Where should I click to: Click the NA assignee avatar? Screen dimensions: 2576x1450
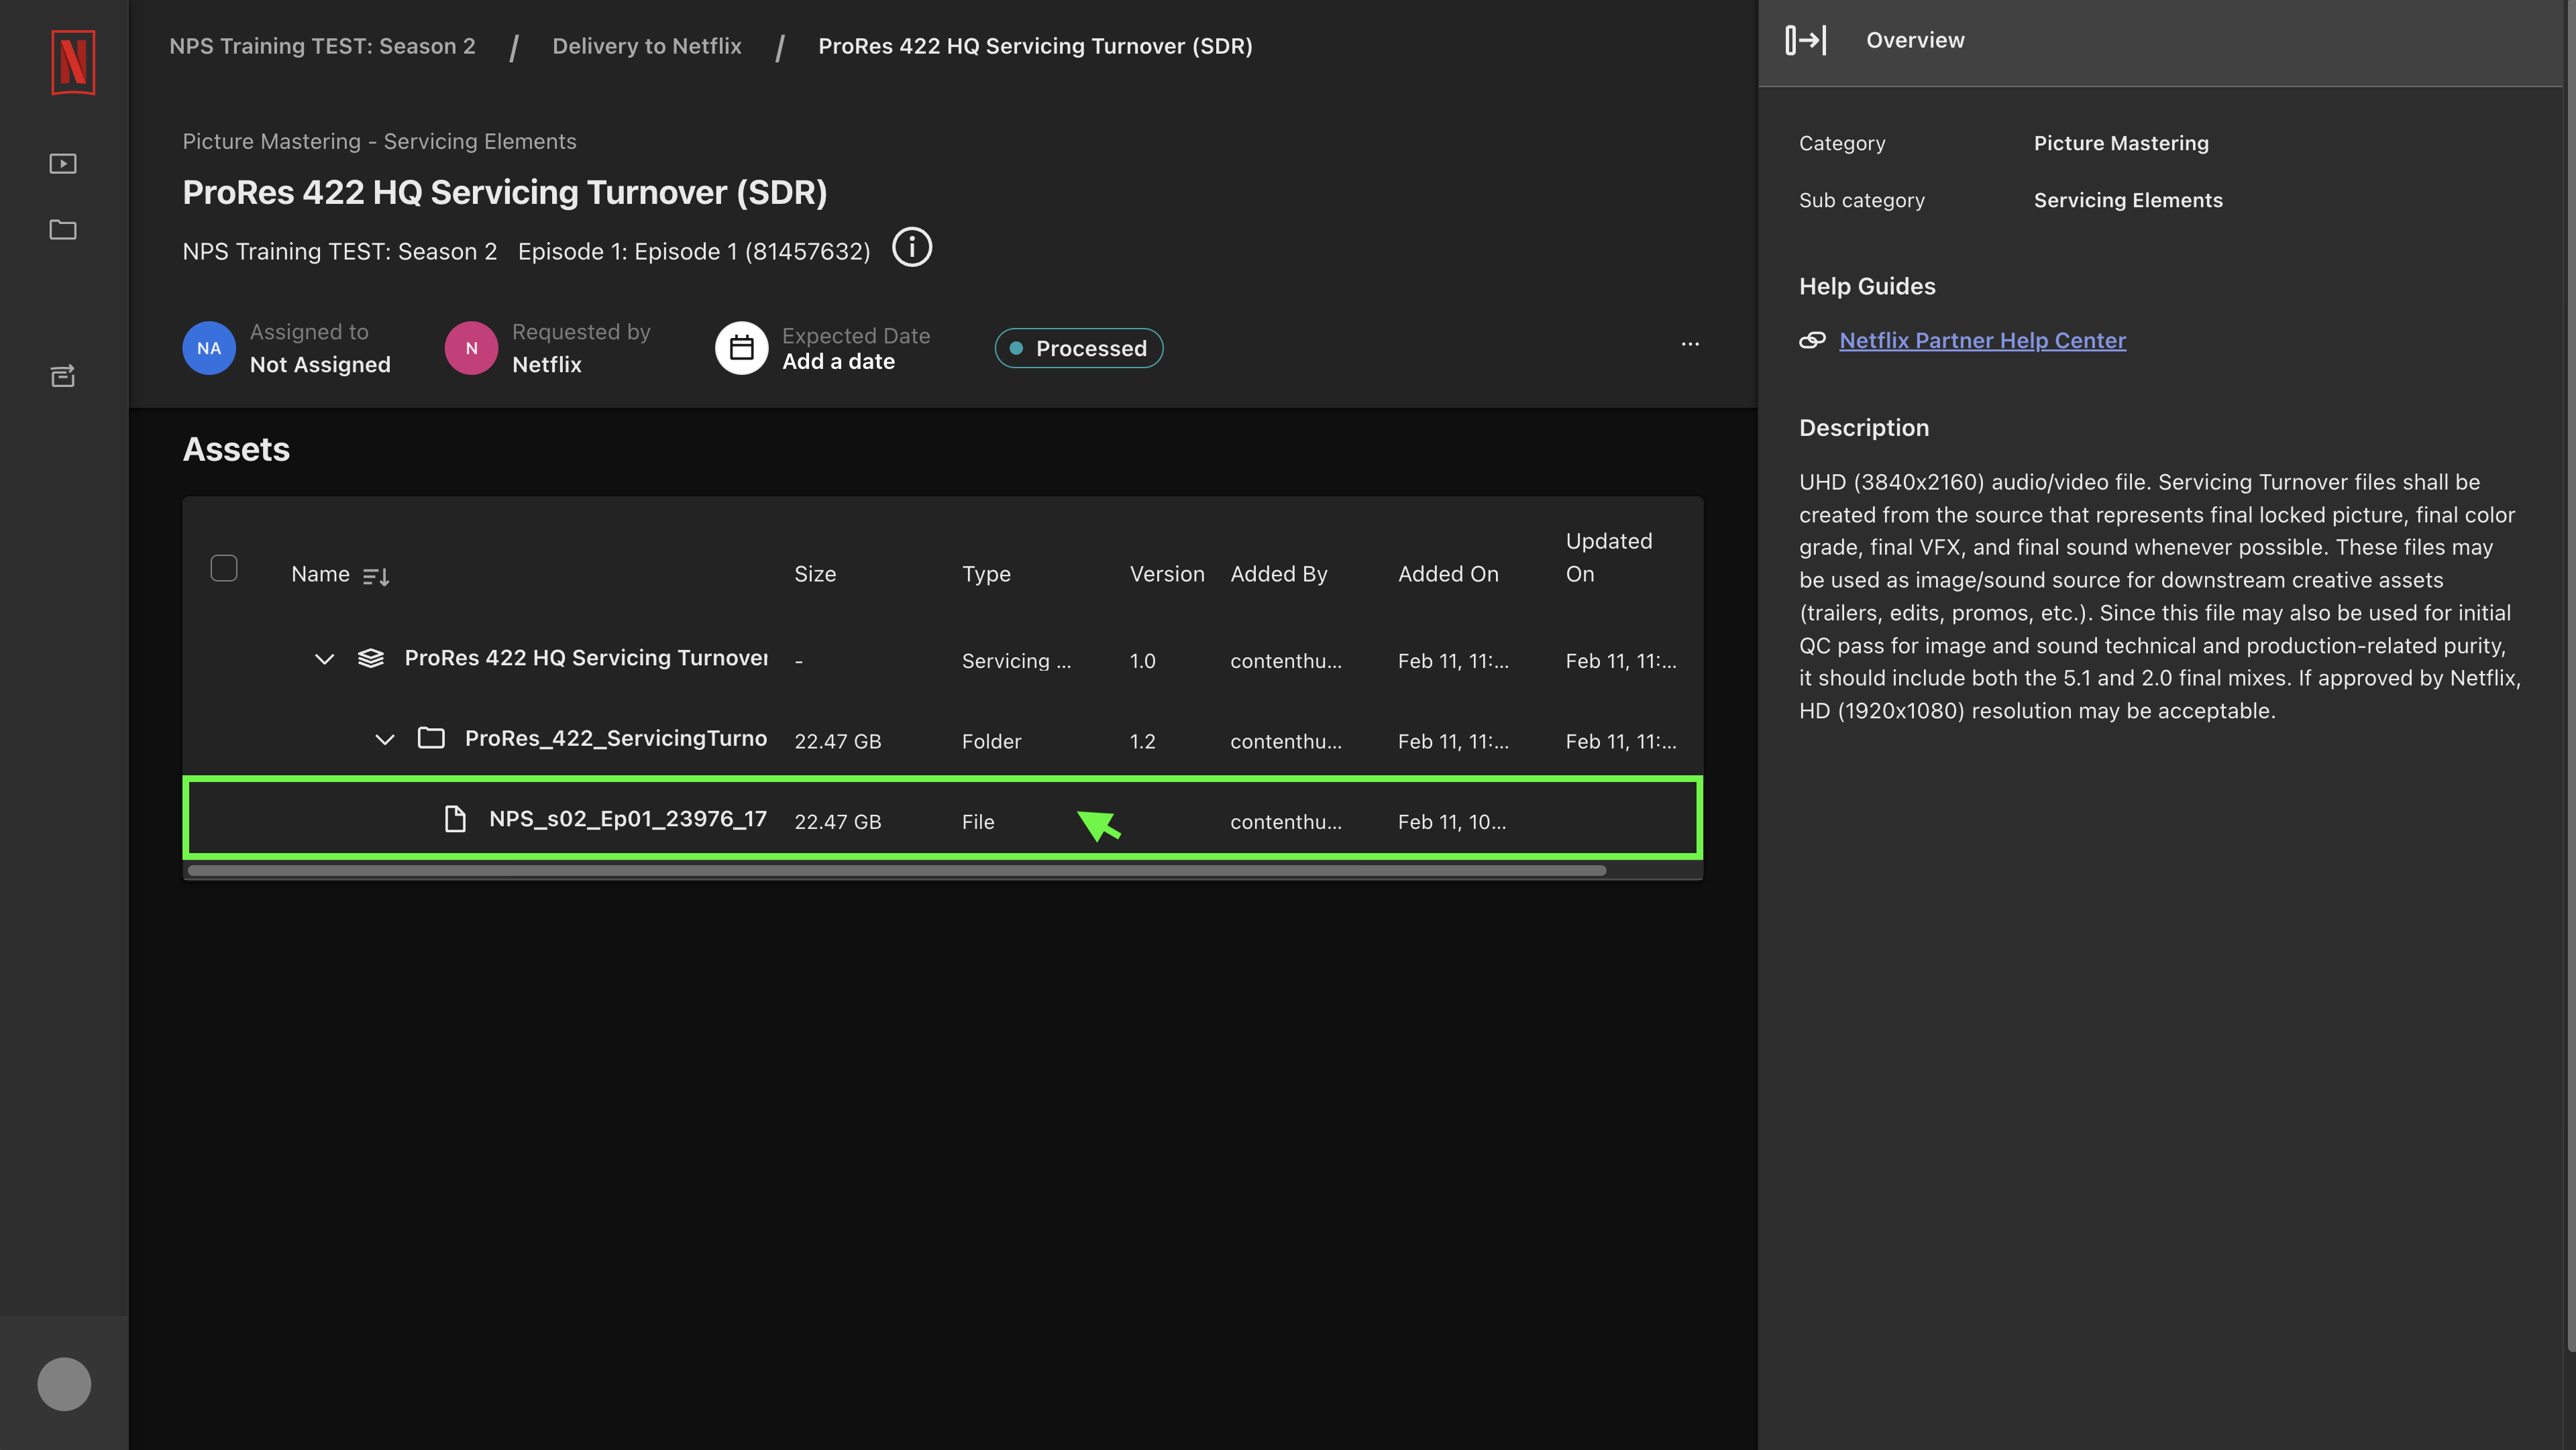(x=209, y=348)
